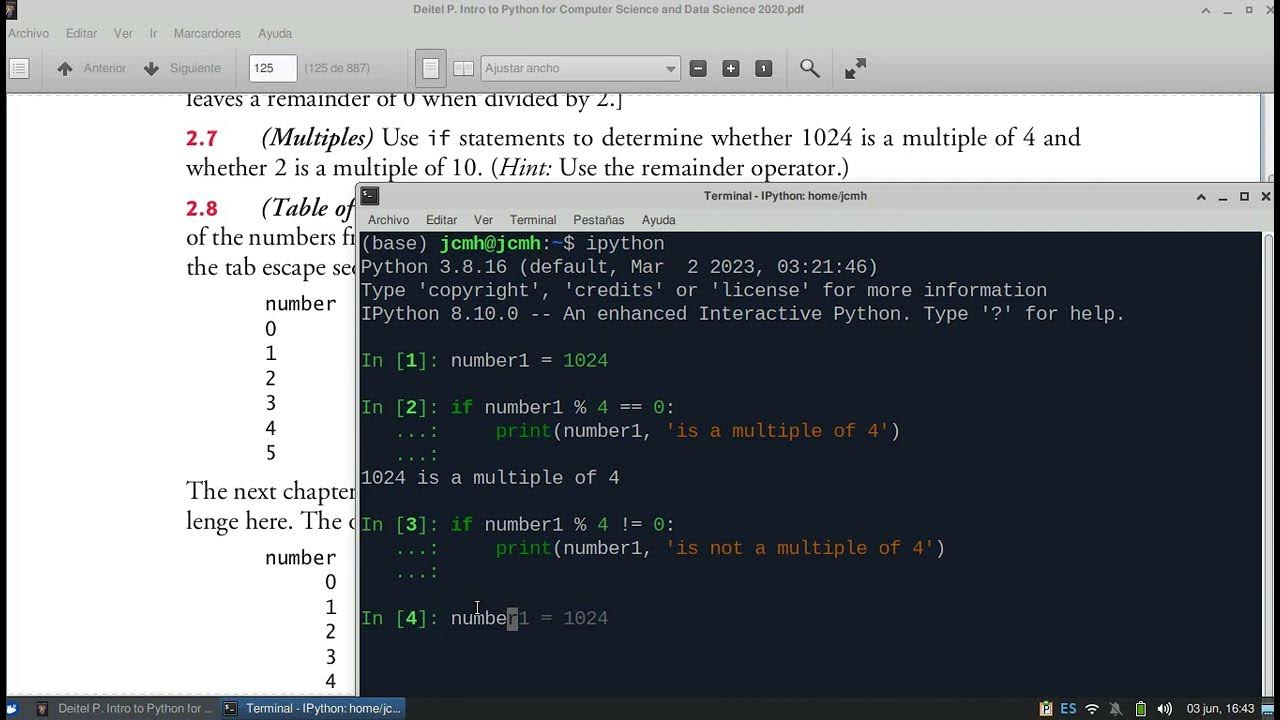Switch to Deitel P. Intro to Python taskbar item

125,708
